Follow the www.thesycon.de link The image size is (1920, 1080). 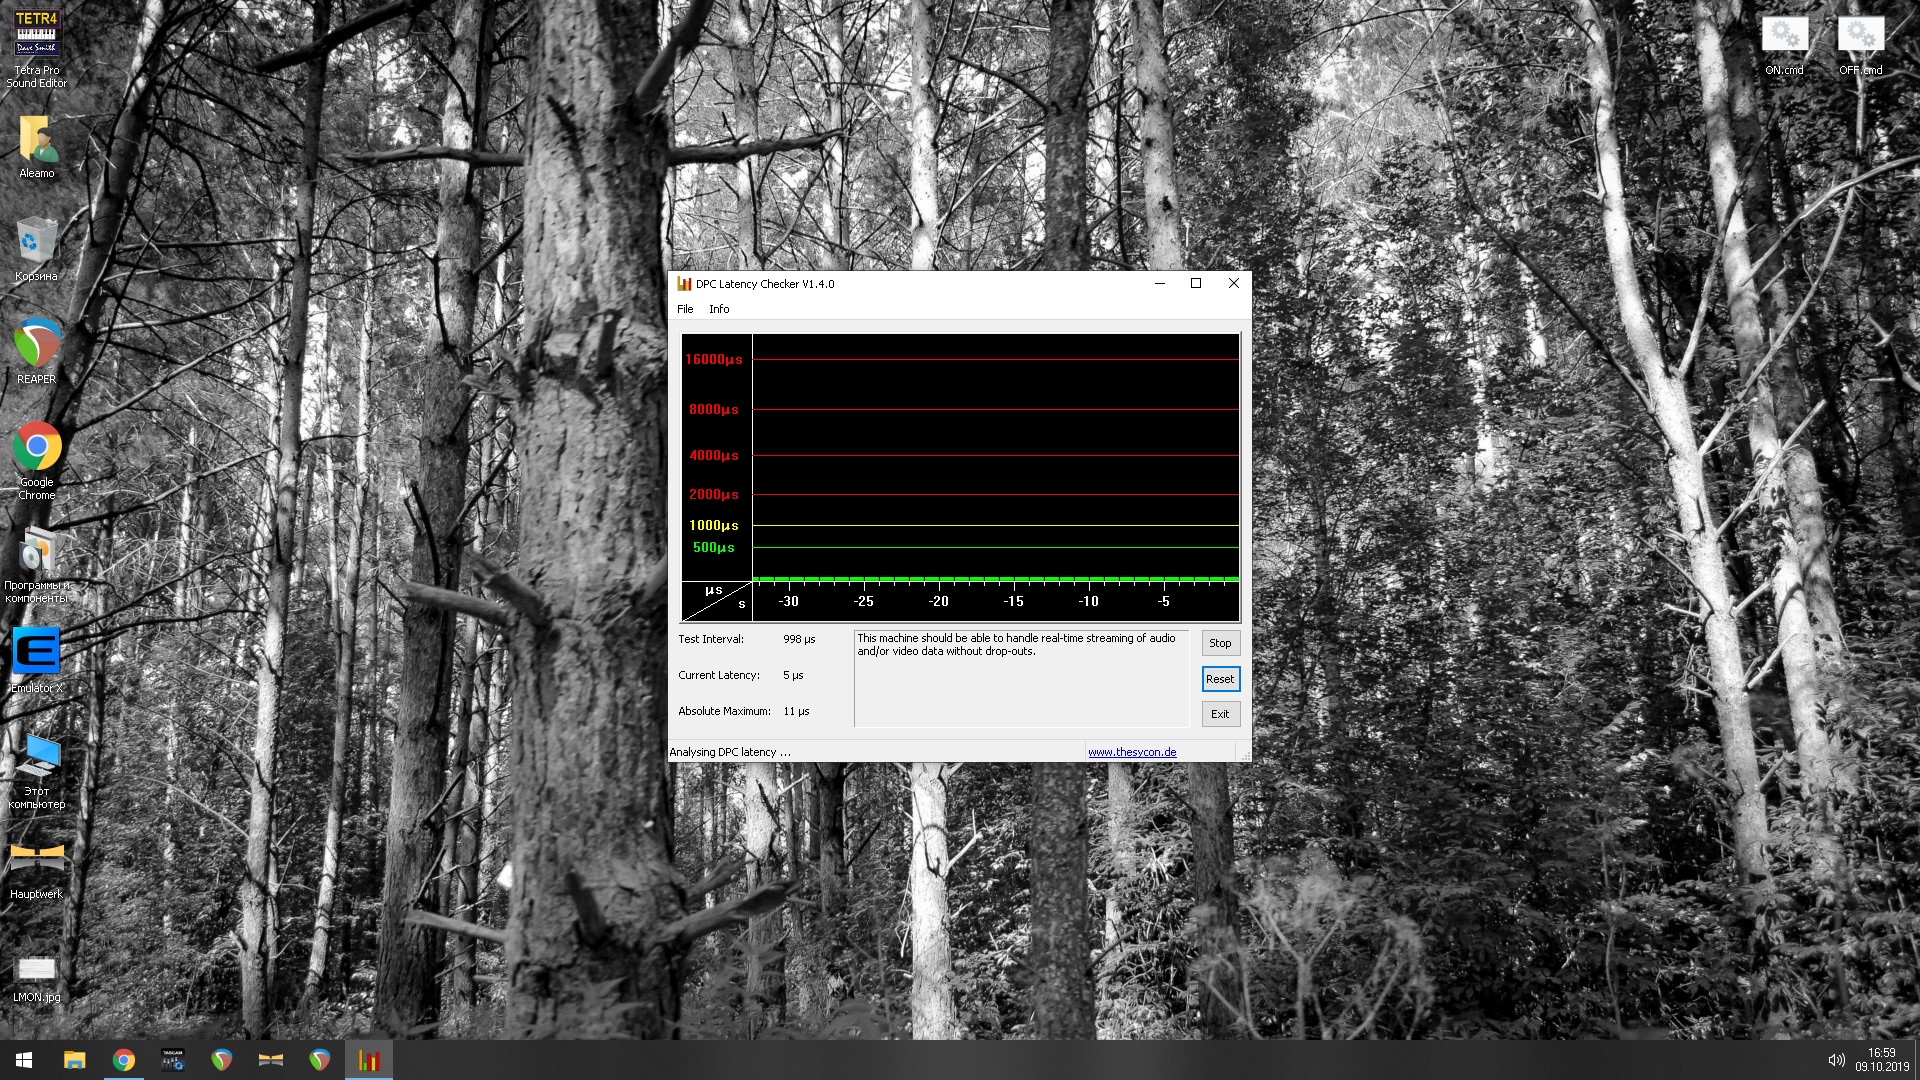(1132, 752)
